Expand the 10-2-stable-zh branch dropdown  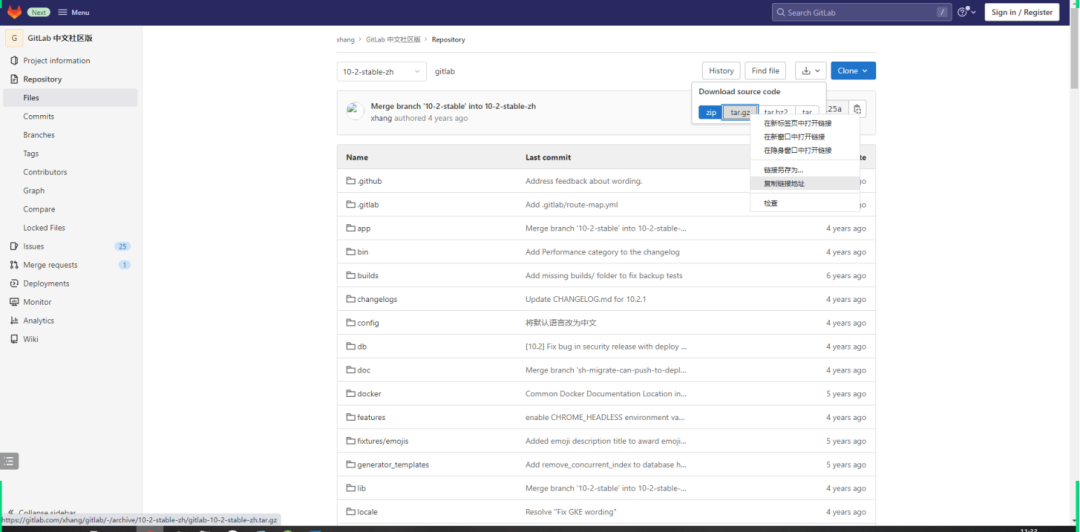coord(382,72)
